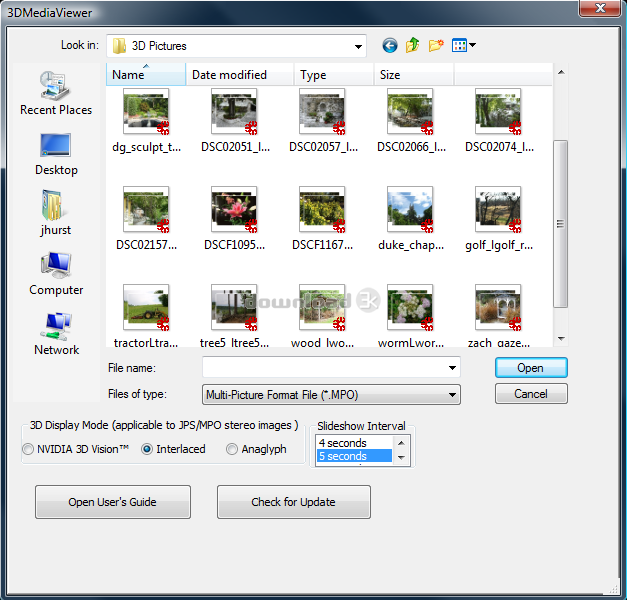This screenshot has width=627, height=600.
Task: Click the Open User's Guide button
Action: [112, 502]
